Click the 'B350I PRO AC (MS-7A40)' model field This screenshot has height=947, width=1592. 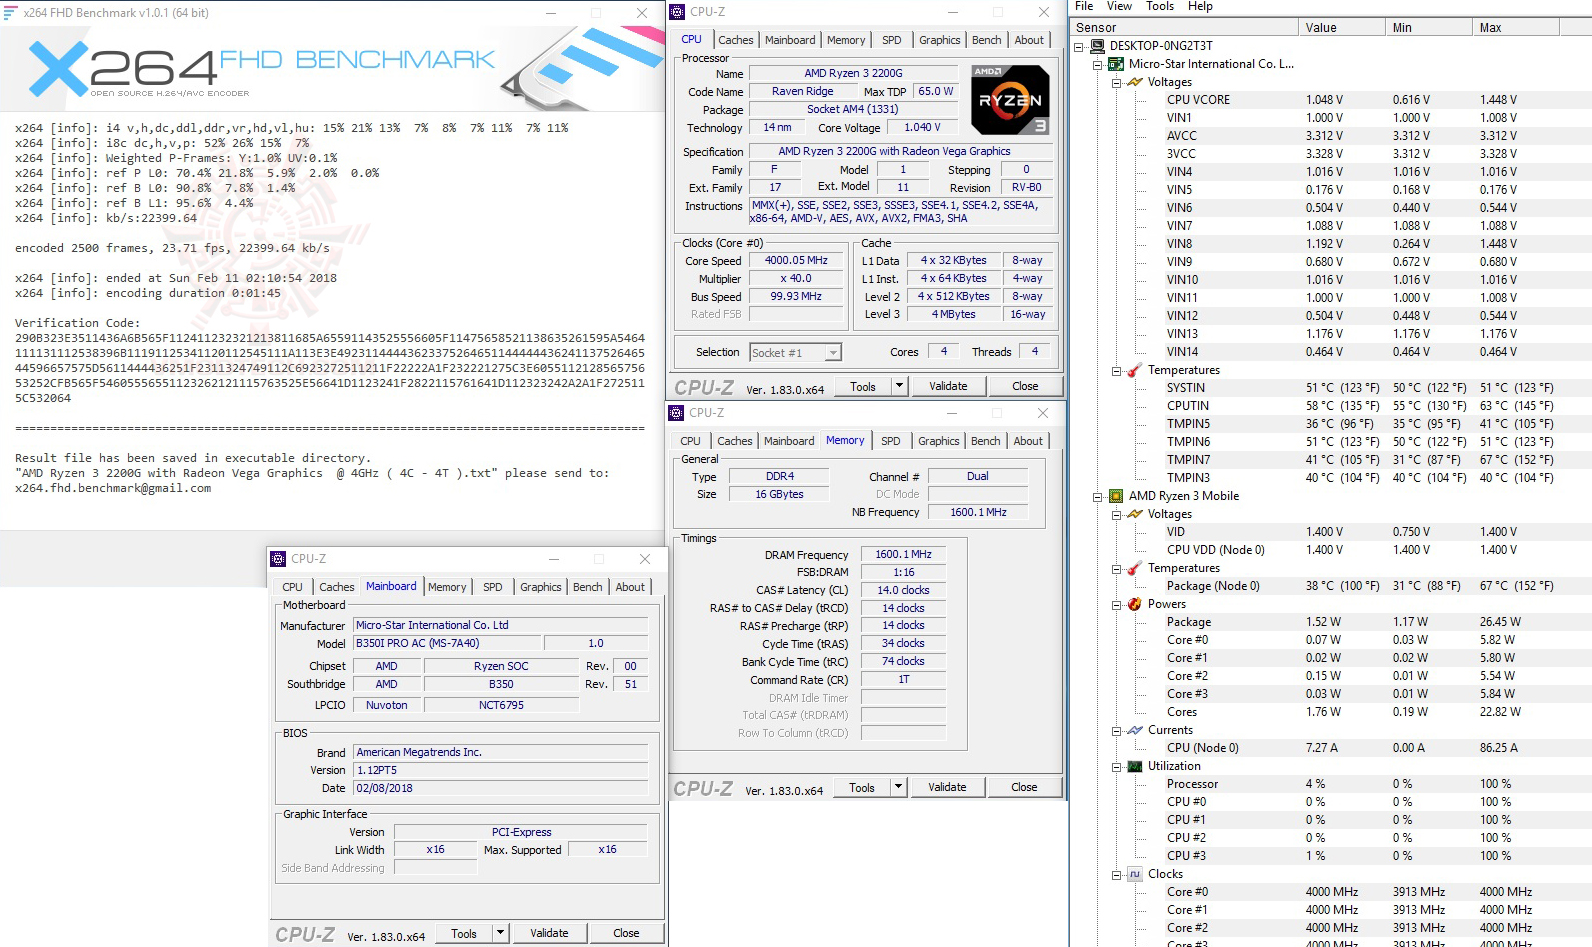(x=448, y=643)
